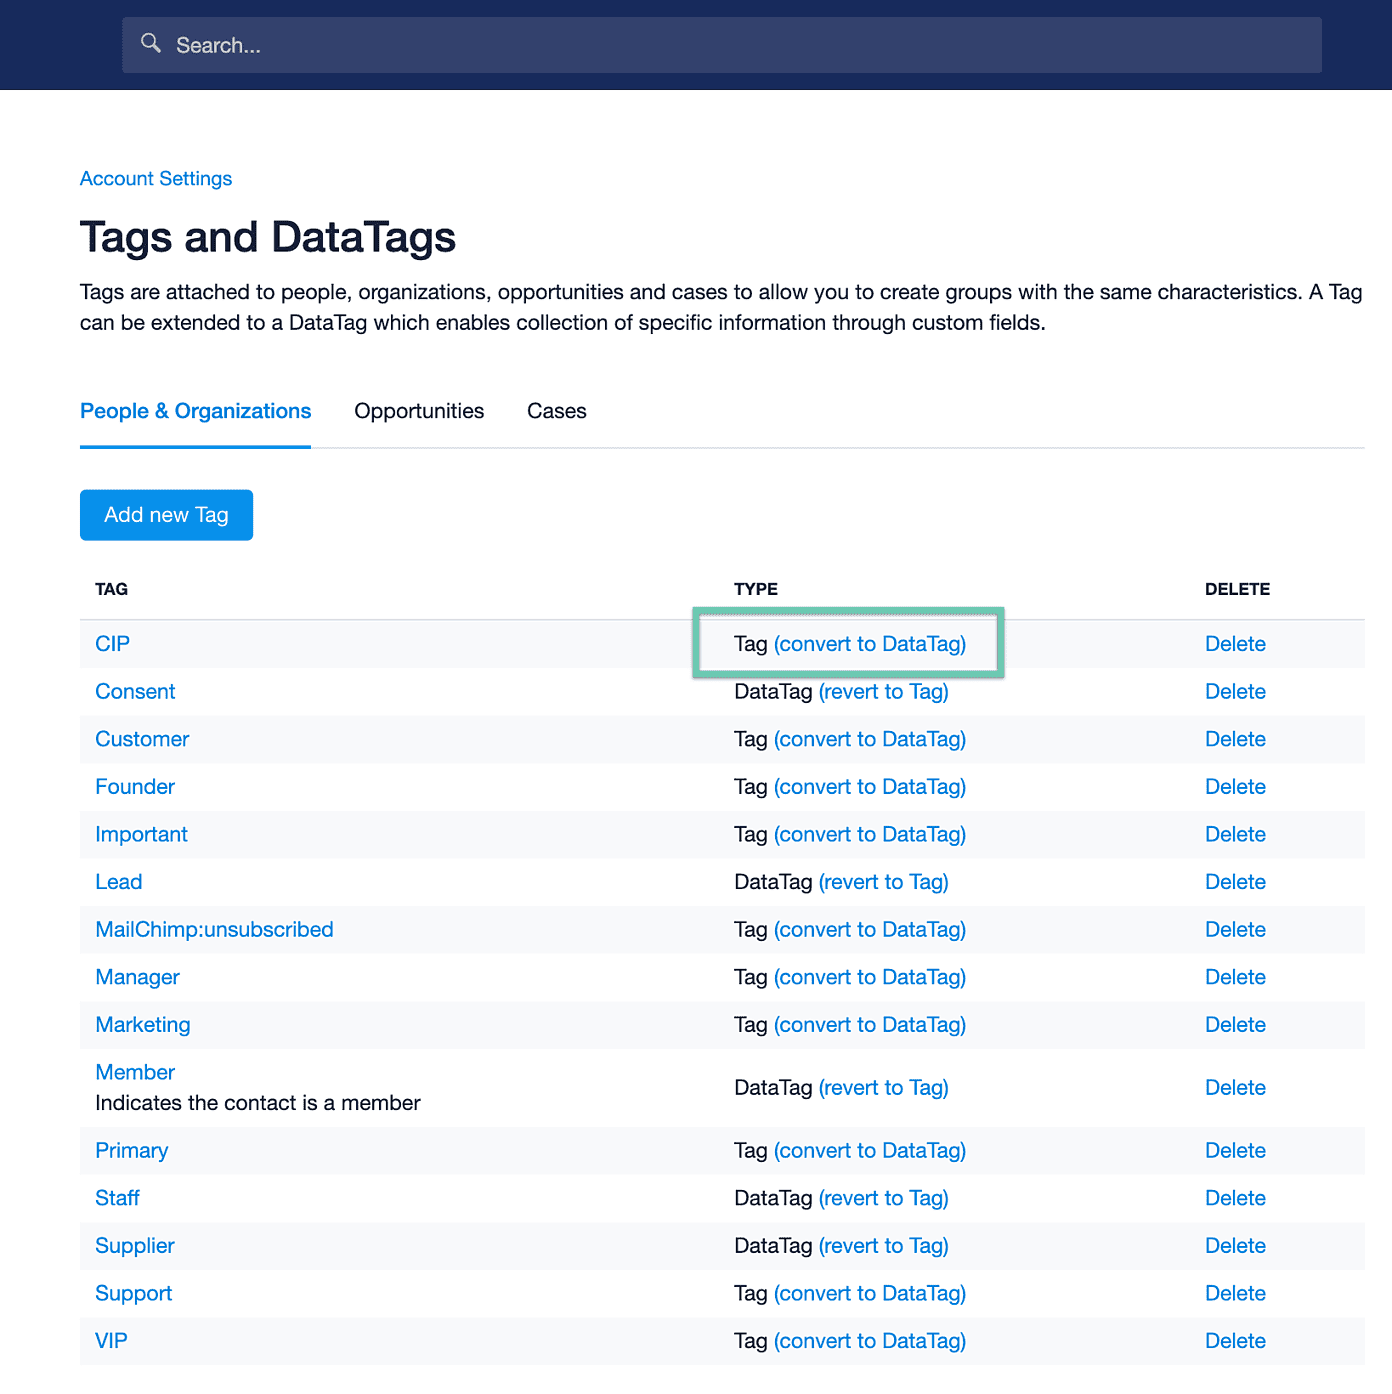Open the CIP tag
This screenshot has height=1394, width=1392.
[112, 644]
